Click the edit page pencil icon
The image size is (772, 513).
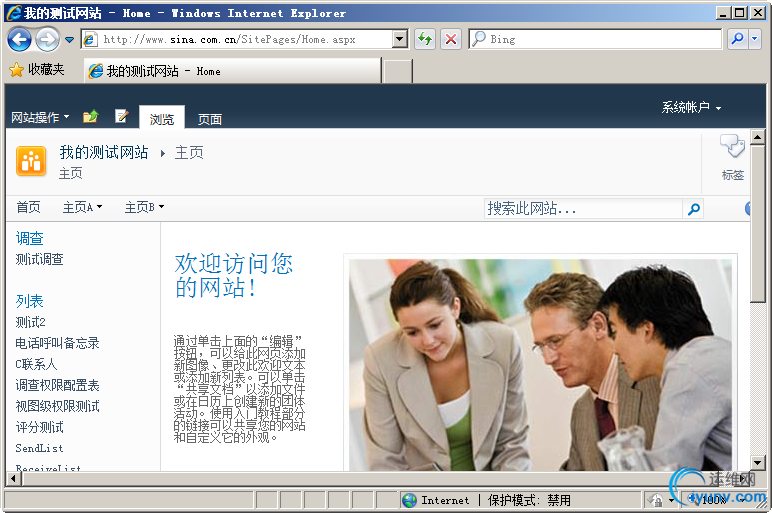point(121,117)
